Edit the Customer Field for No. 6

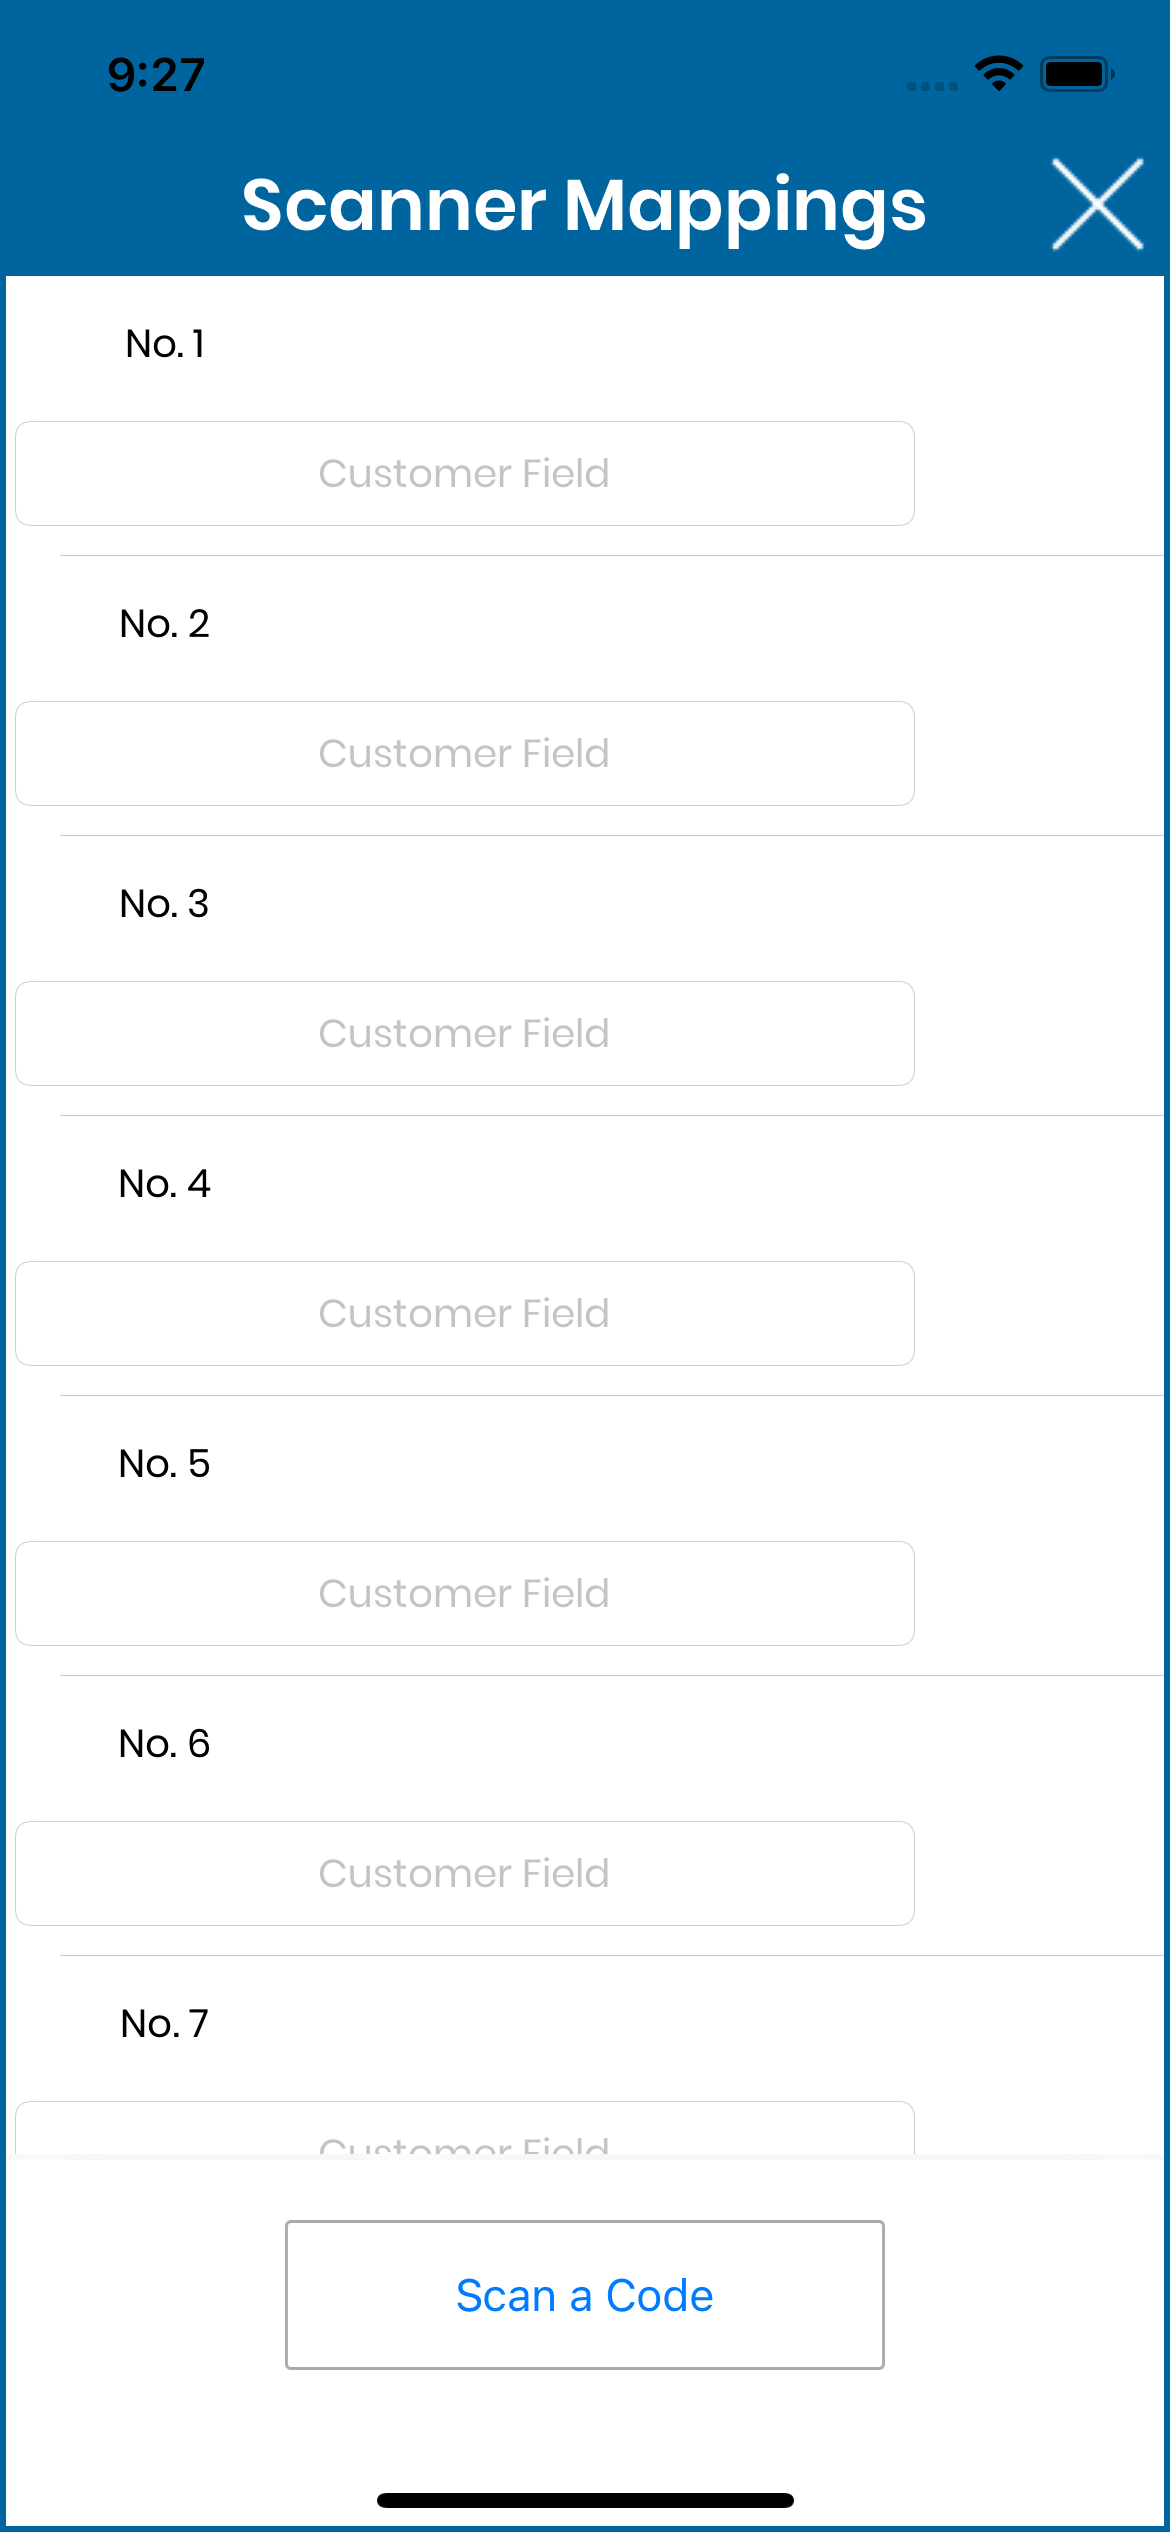pyautogui.click(x=465, y=1873)
